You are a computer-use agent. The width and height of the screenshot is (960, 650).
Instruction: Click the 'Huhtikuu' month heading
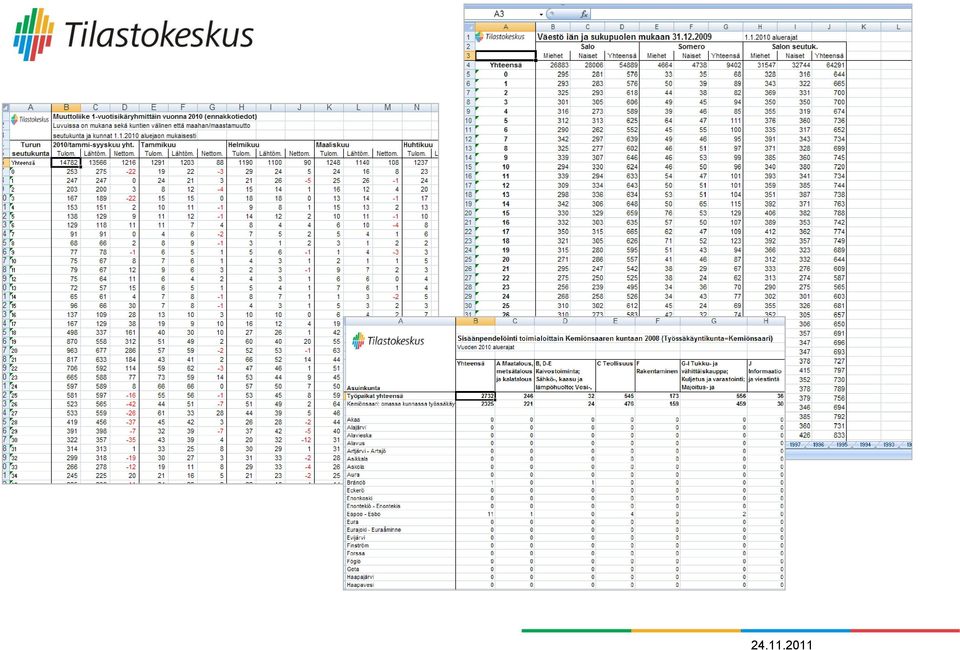418,144
